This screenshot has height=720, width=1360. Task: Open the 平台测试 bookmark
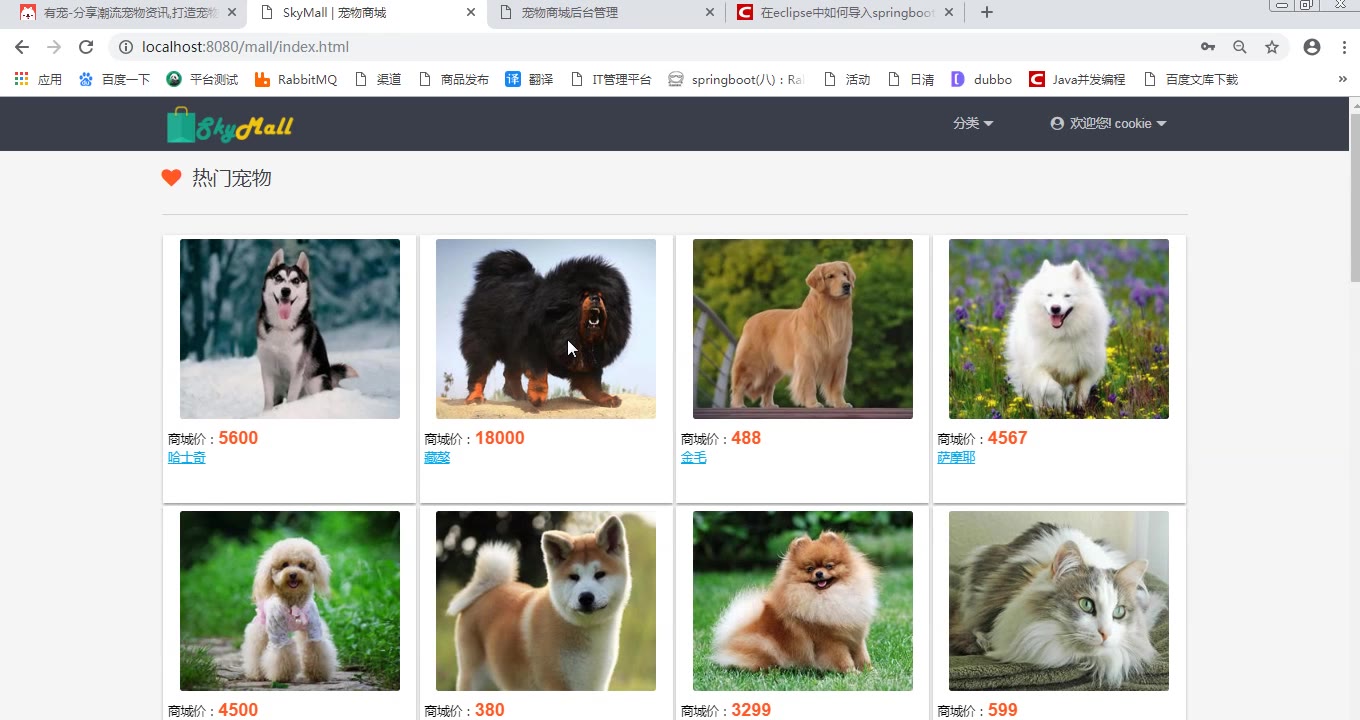[x=202, y=79]
